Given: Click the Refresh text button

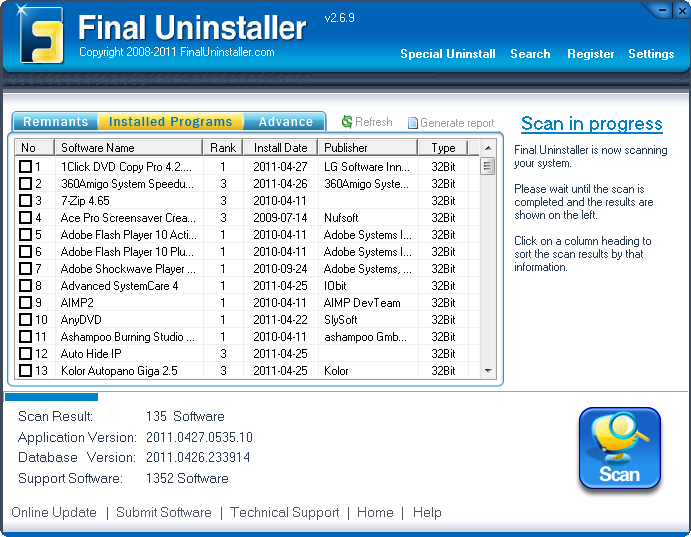Looking at the screenshot, I should click(x=374, y=122).
